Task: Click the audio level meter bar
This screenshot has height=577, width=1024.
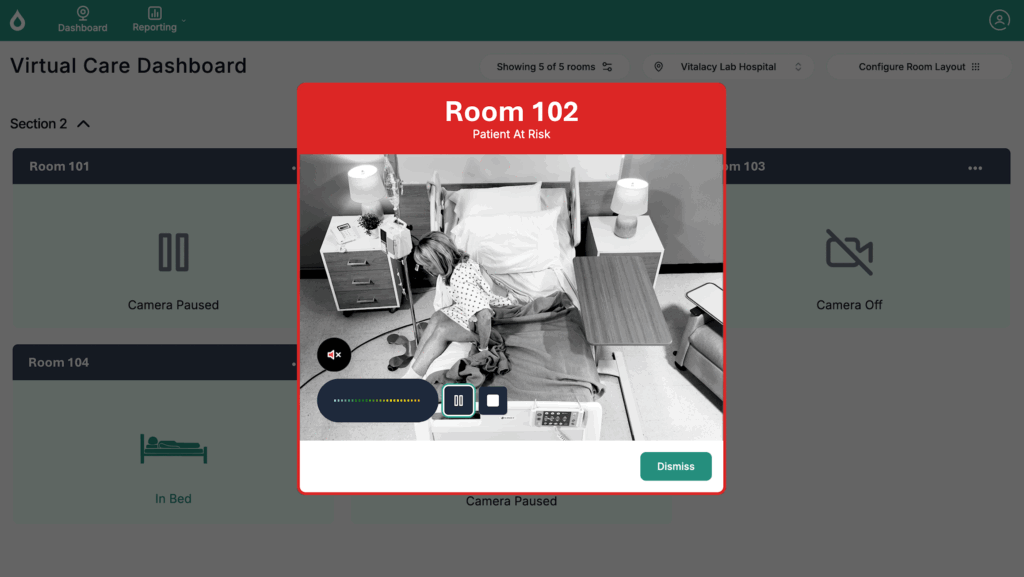Action: (377, 400)
